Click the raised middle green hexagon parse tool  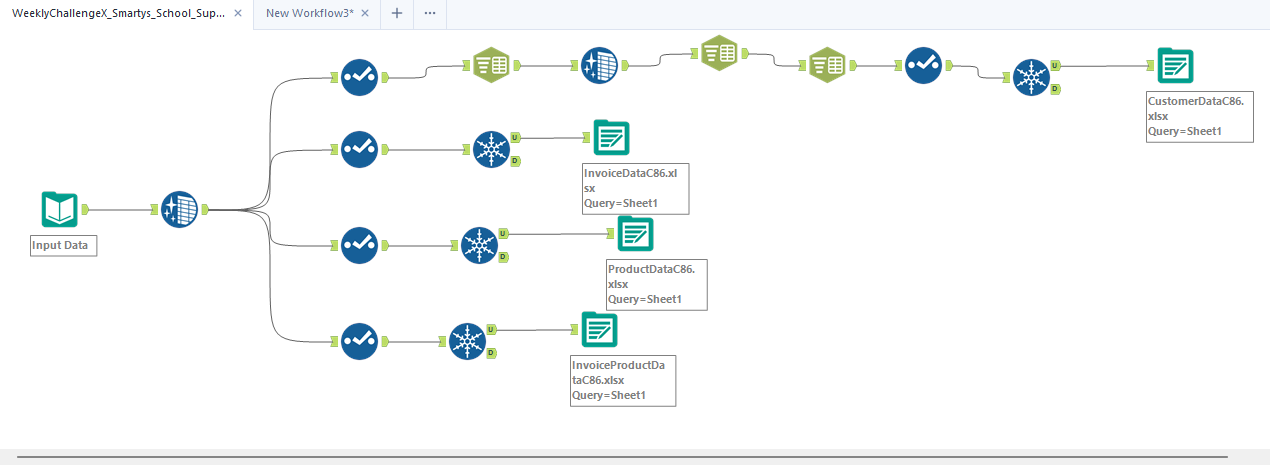point(718,53)
